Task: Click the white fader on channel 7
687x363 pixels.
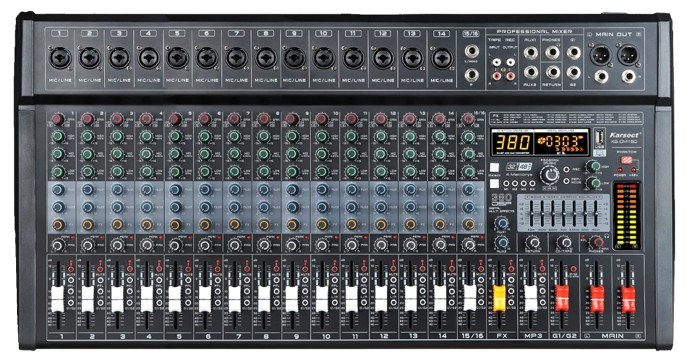Action: [235, 298]
